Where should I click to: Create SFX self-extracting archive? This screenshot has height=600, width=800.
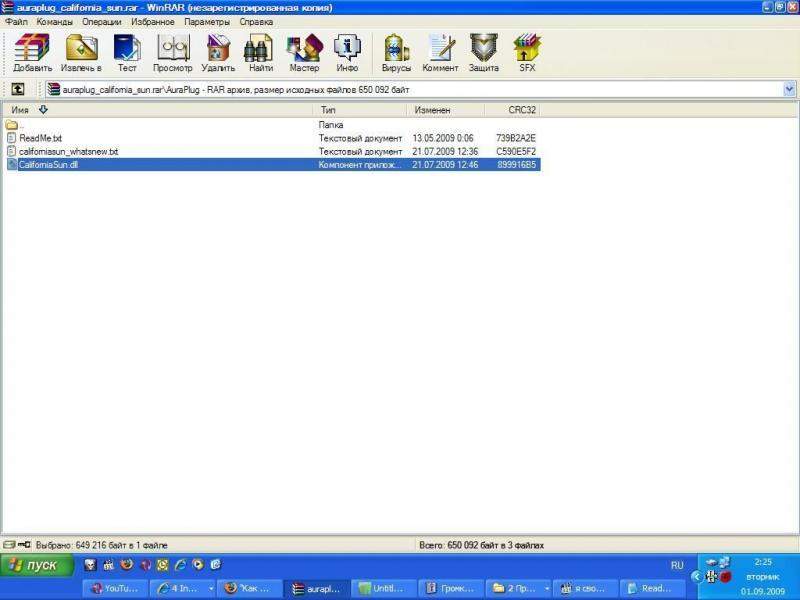pos(527,53)
